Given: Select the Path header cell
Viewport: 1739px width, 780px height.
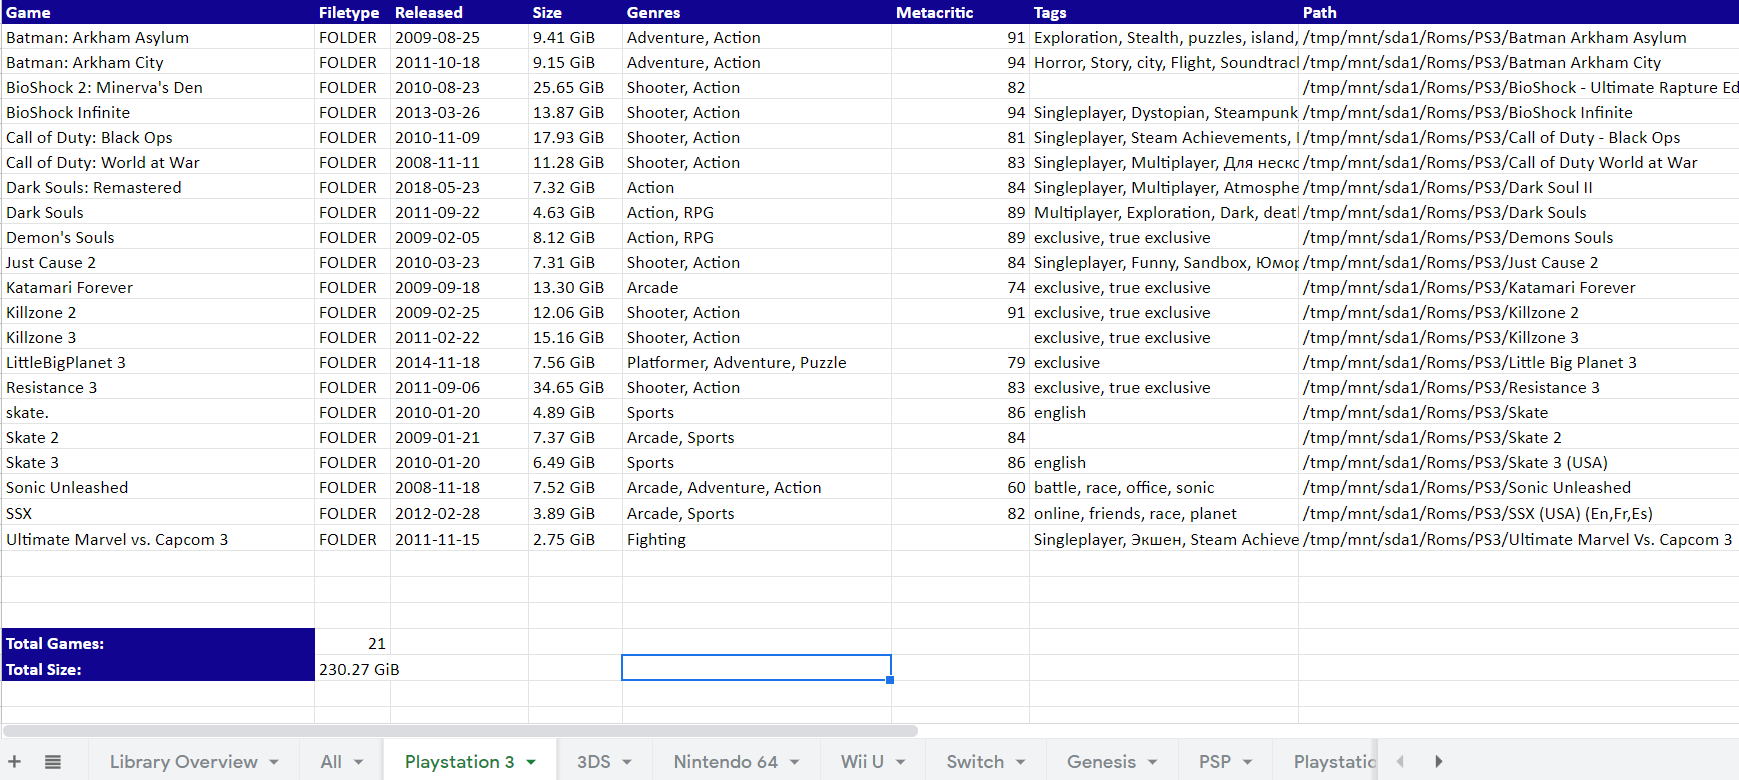Looking at the screenshot, I should [1519, 12].
